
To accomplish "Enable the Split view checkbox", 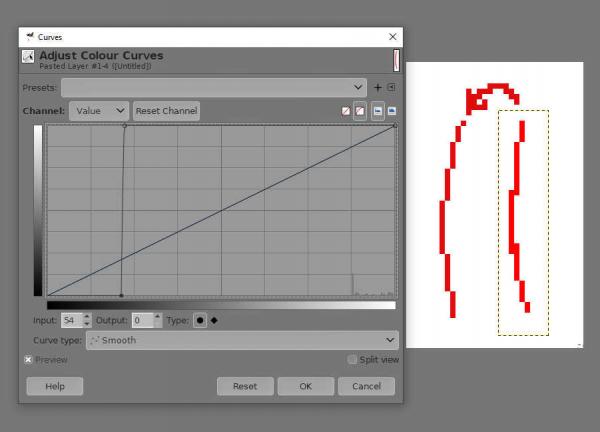I will (352, 359).
